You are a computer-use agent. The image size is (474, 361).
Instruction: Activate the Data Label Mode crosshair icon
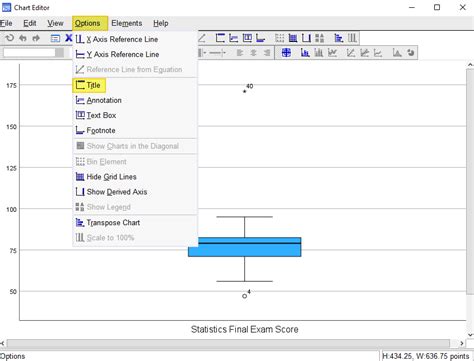click(x=286, y=53)
